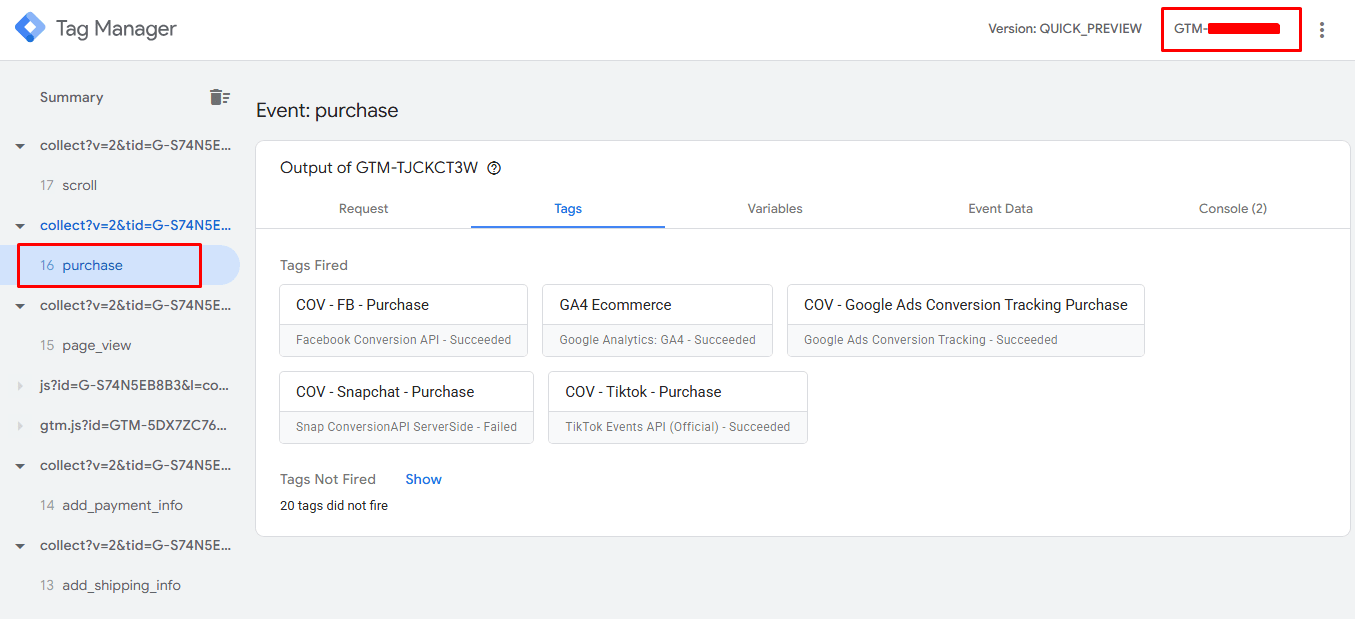Switch to the Console (2) tab
Viewport: 1355px width, 619px height.
click(1233, 209)
